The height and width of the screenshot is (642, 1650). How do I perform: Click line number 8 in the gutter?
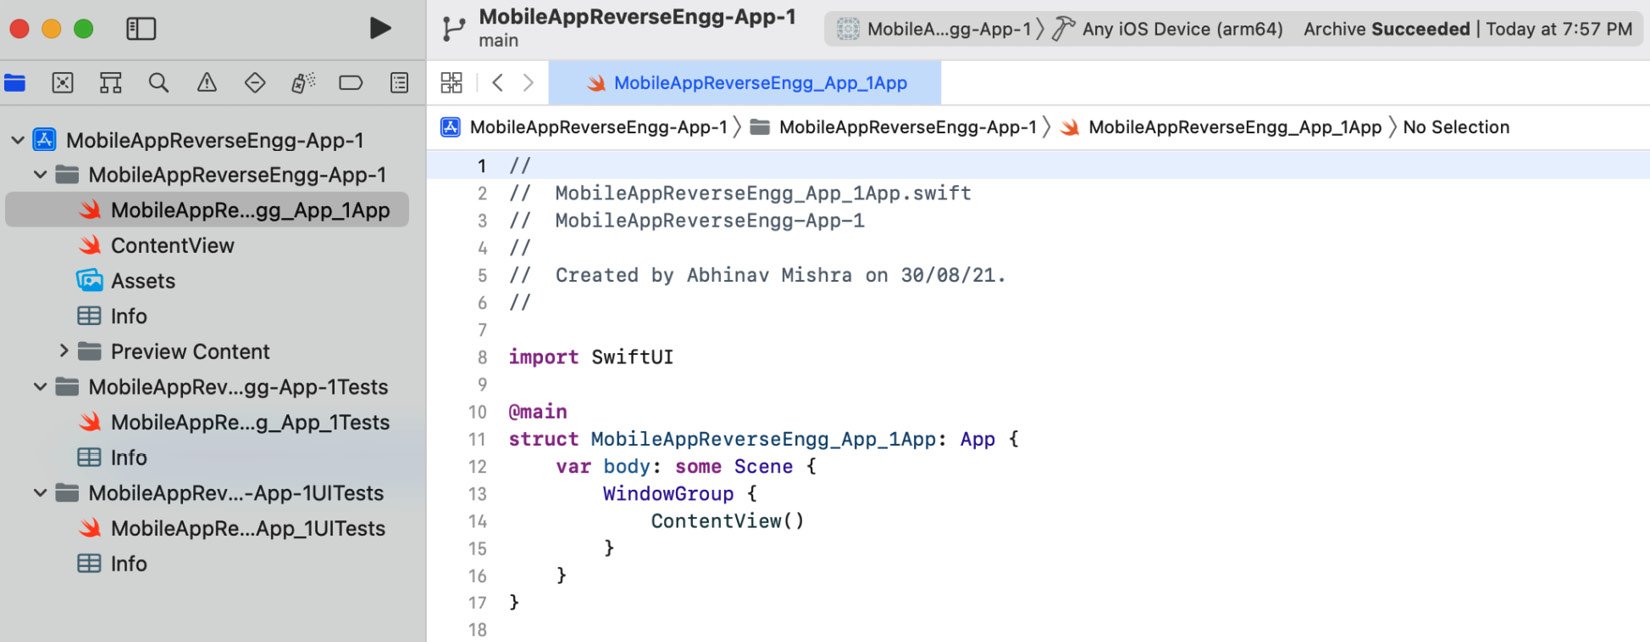click(x=482, y=357)
